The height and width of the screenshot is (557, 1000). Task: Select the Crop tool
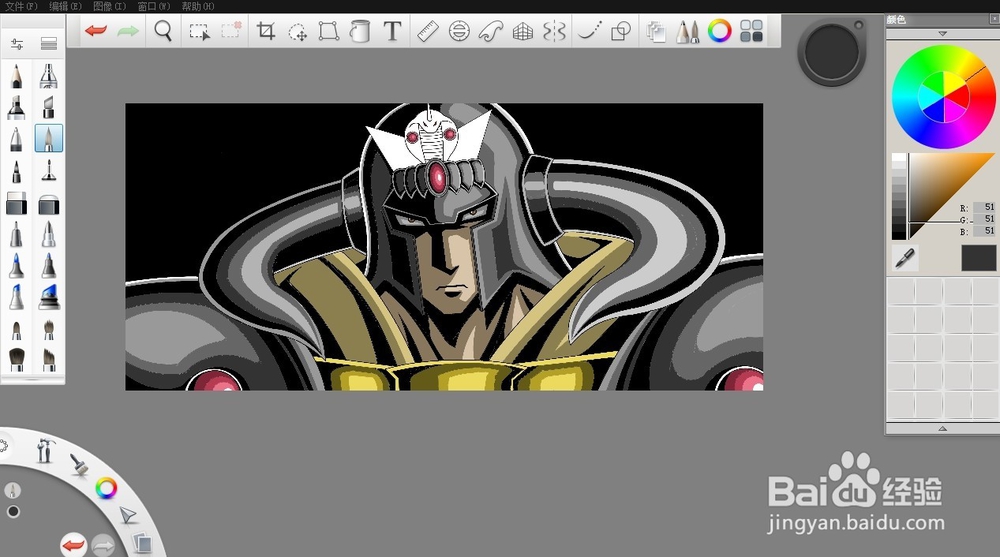click(265, 31)
